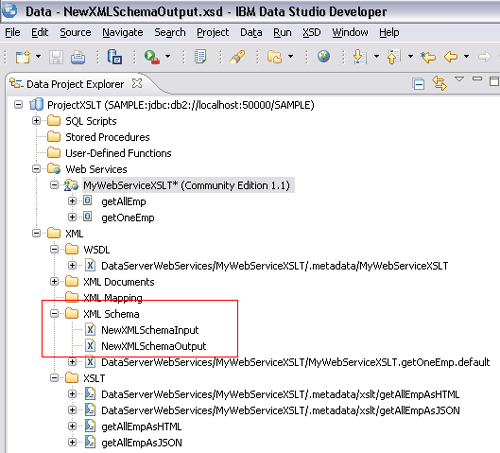Click the MyWebServiceXSLT service icon
Image resolution: width=500 pixels, height=453 pixels.
(71, 185)
